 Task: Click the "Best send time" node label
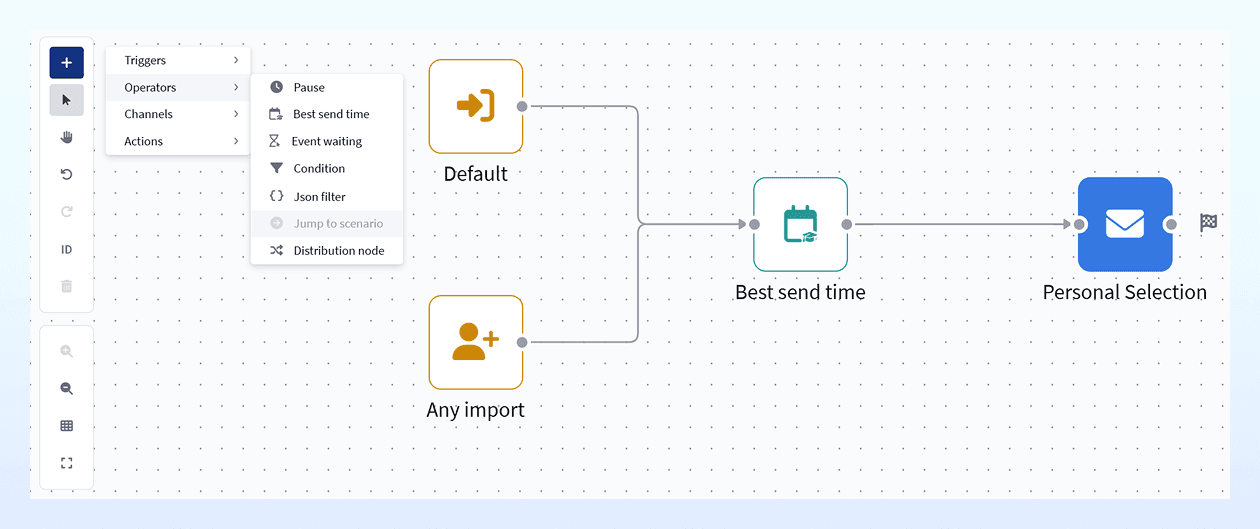(x=800, y=292)
